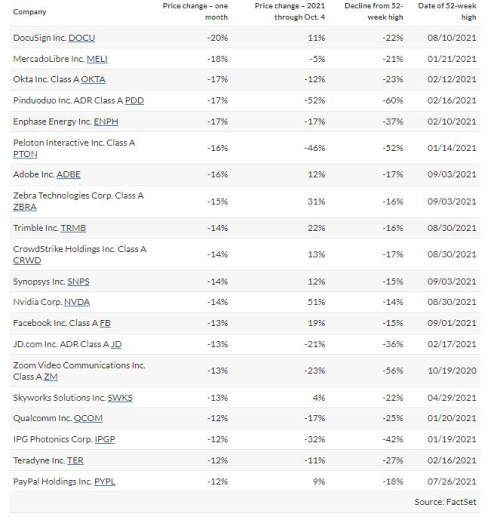Click the Teradyne TER link
The image size is (500, 520).
coord(75,461)
